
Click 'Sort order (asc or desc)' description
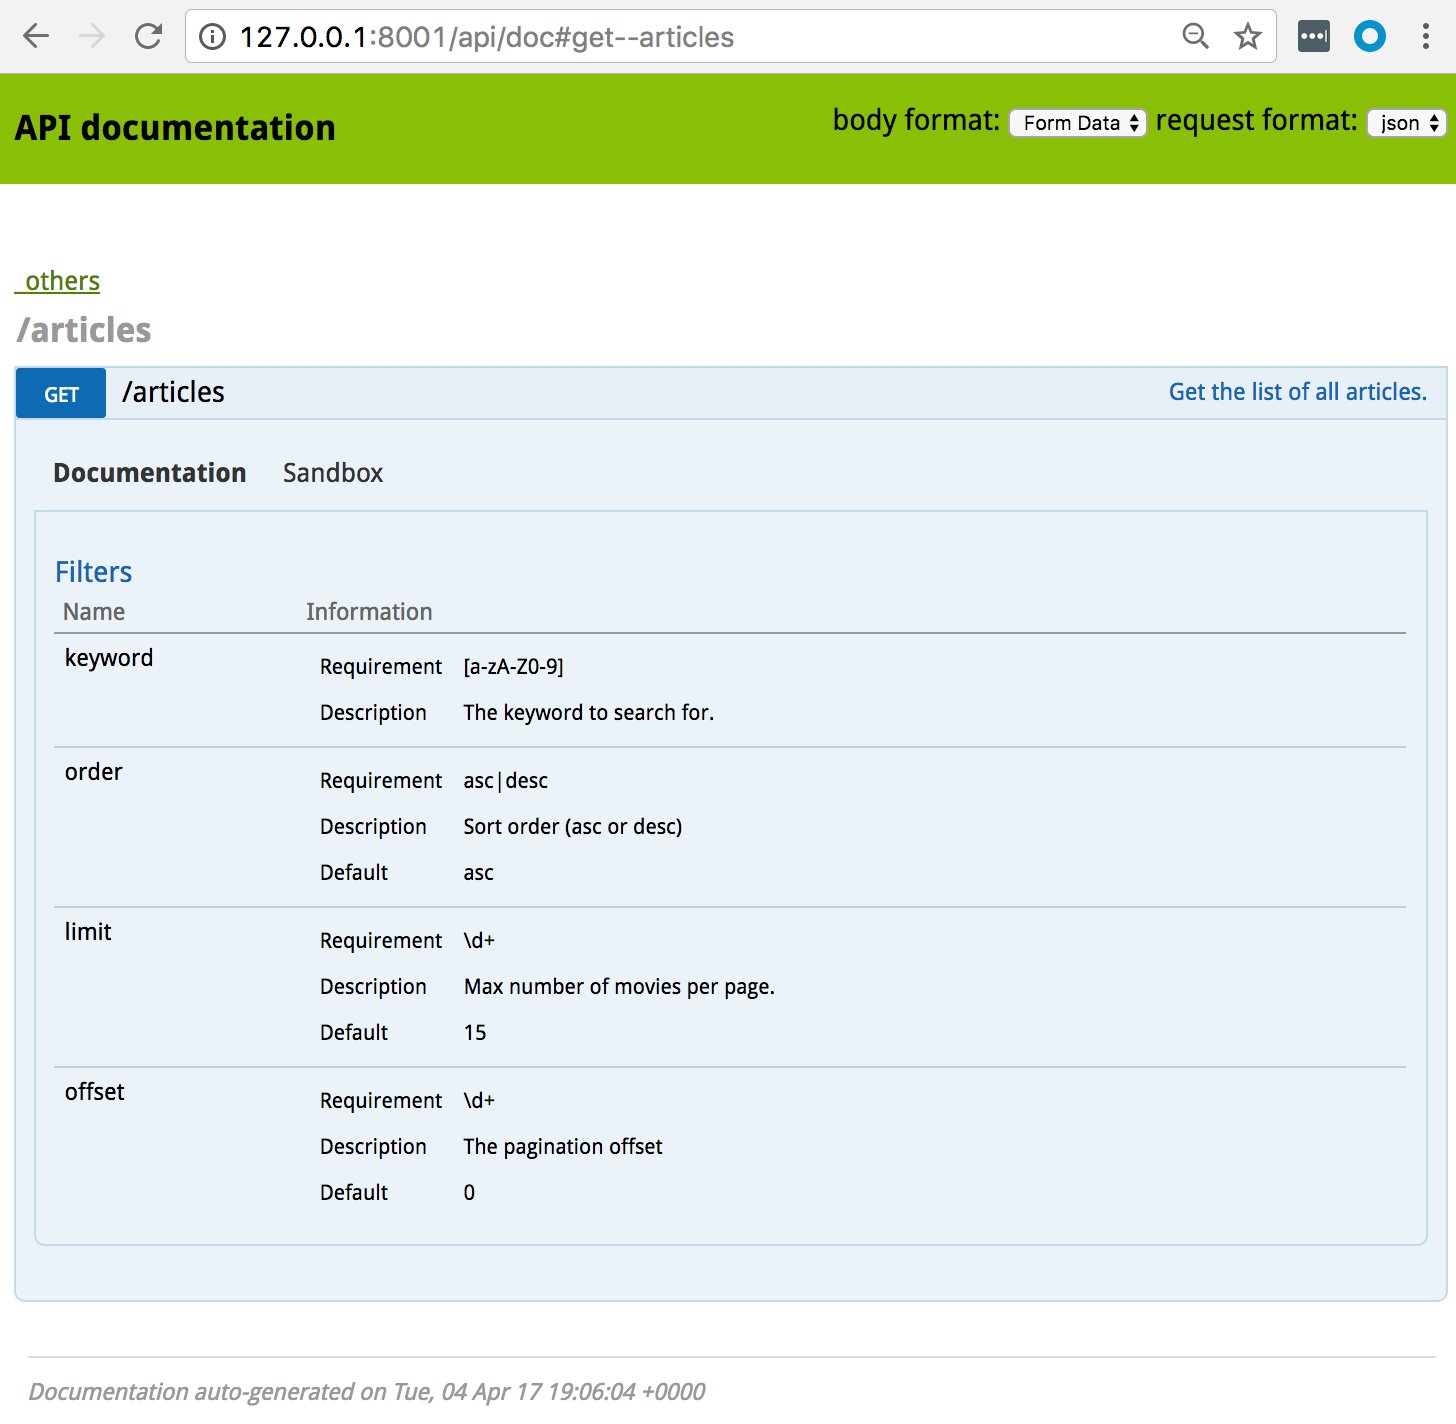(x=573, y=827)
